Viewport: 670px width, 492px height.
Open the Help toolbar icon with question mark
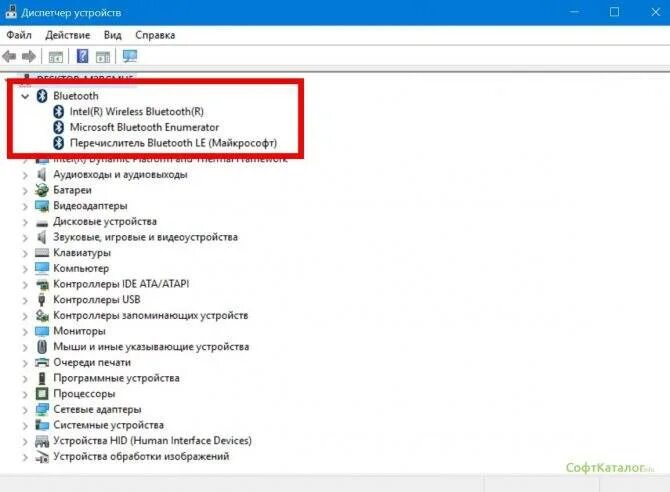coord(82,56)
